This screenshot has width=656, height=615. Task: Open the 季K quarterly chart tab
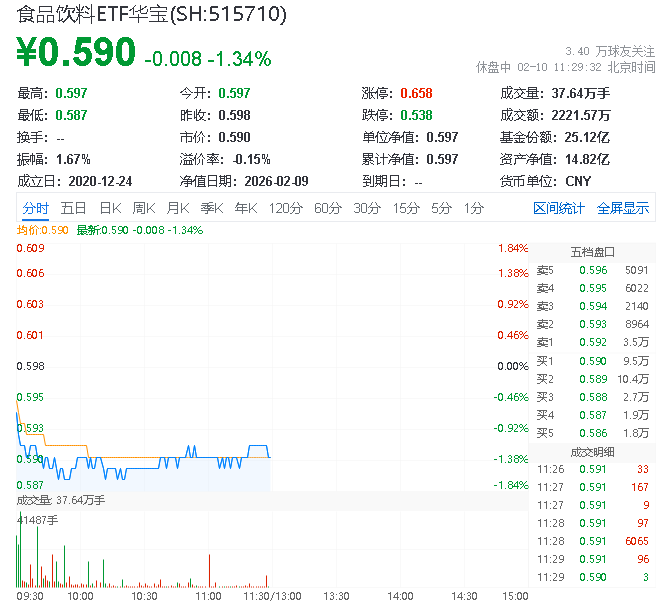coord(211,208)
